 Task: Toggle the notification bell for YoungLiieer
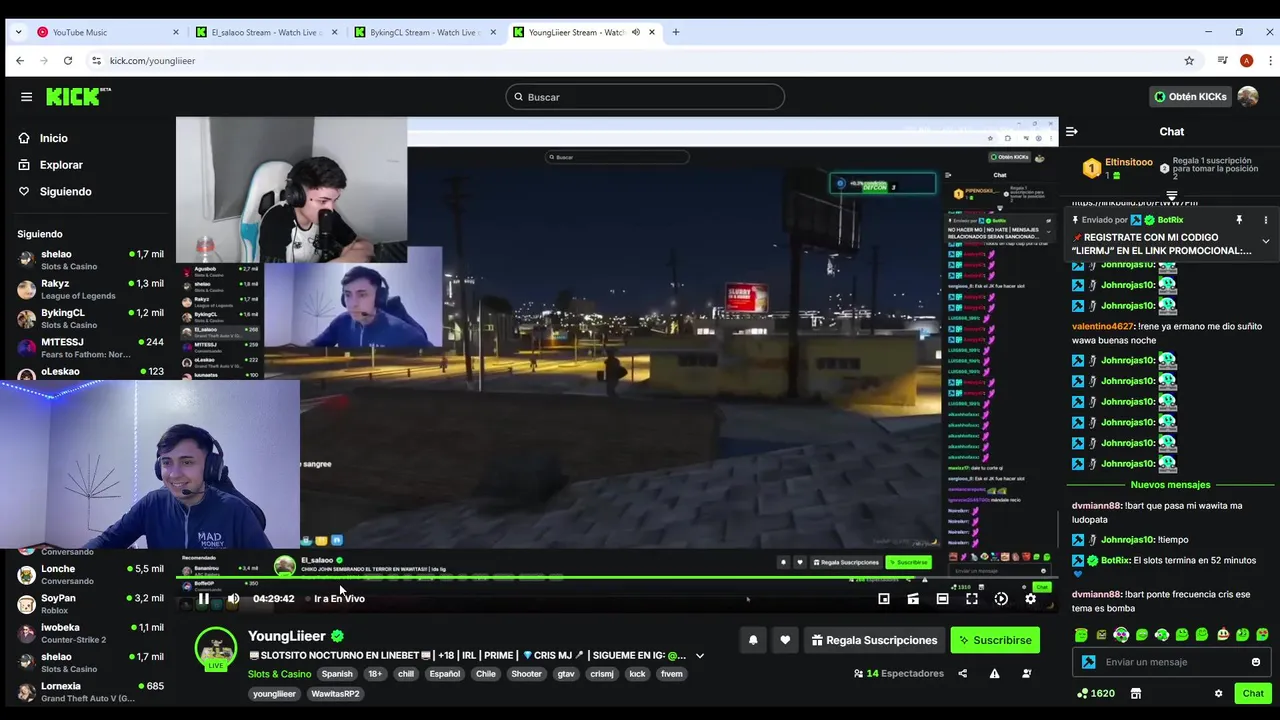coord(753,640)
